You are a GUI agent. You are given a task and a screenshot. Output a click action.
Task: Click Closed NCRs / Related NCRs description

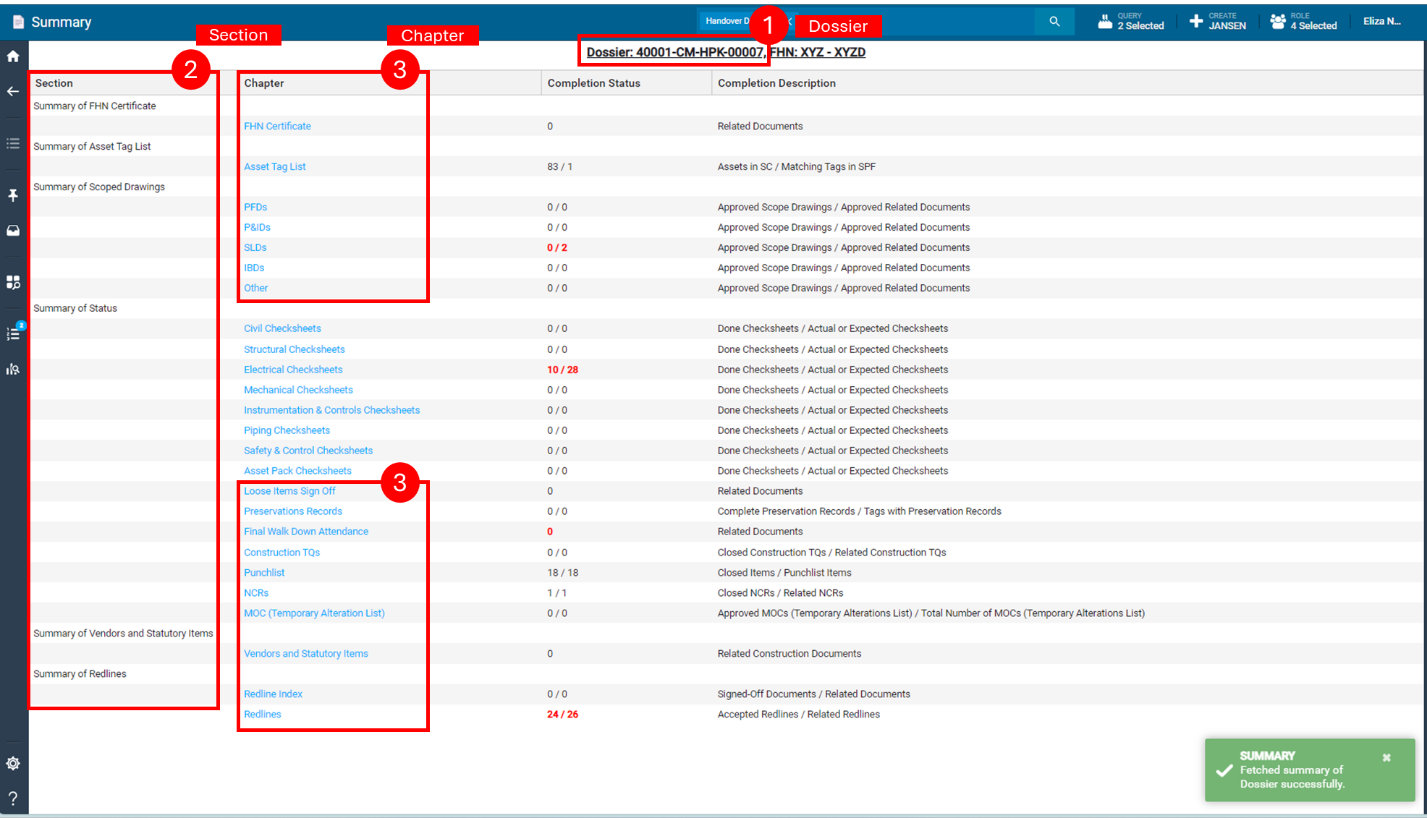[x=780, y=593]
